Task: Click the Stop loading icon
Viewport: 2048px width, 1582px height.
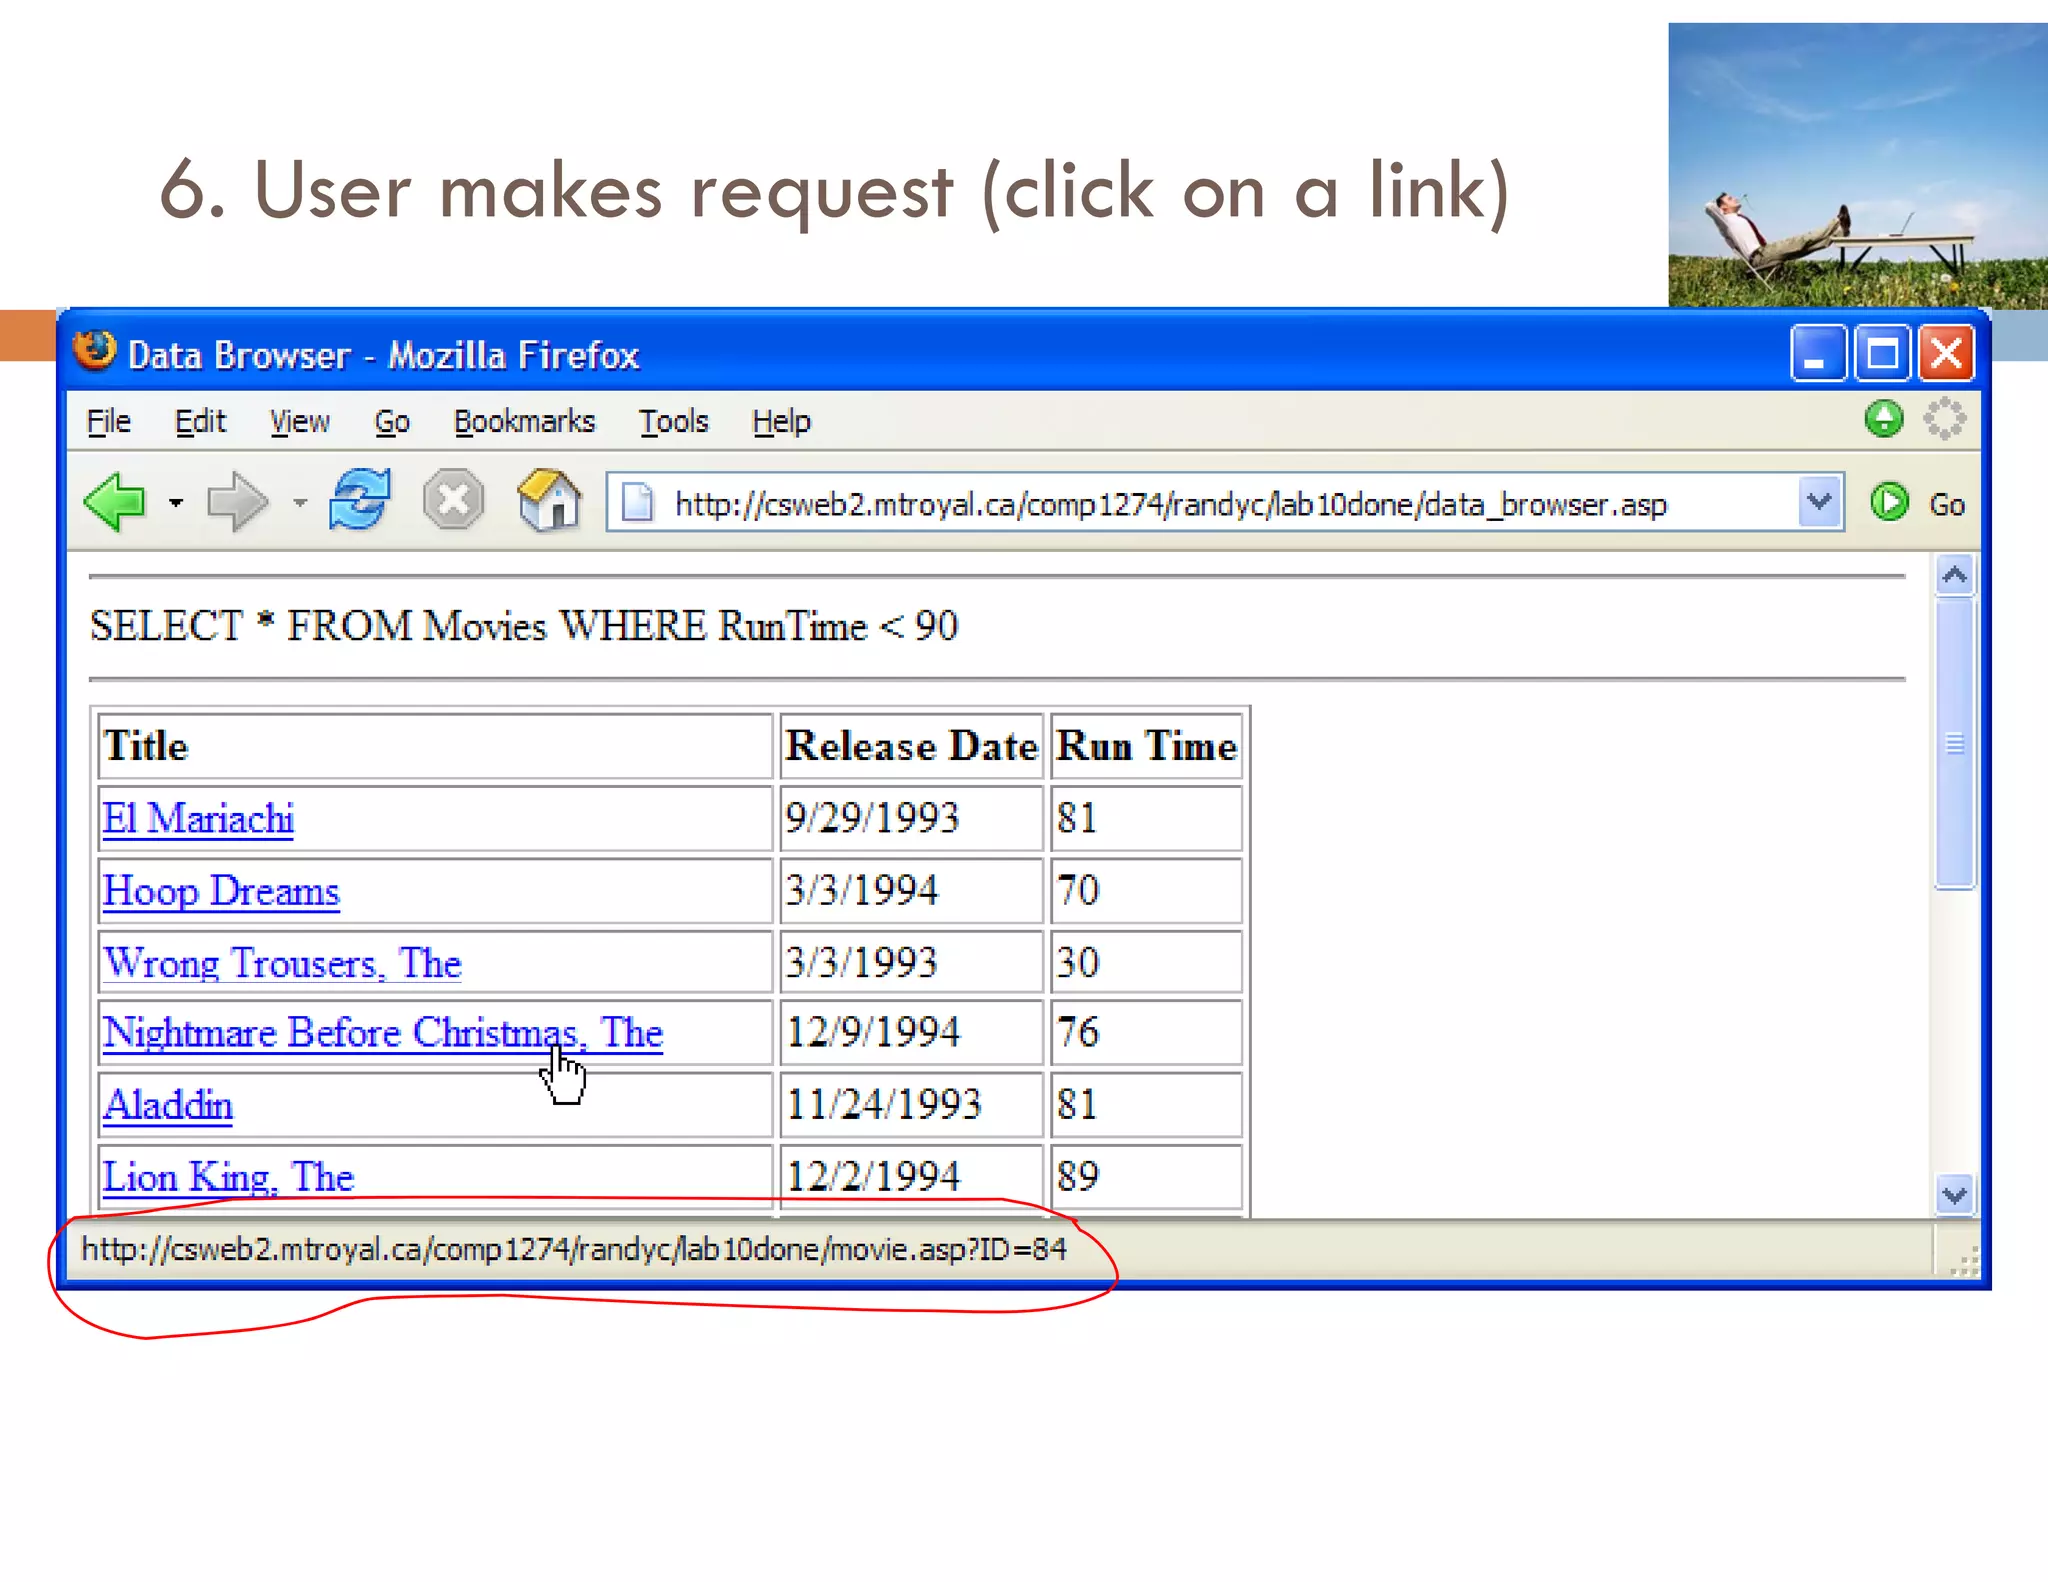Action: click(453, 499)
